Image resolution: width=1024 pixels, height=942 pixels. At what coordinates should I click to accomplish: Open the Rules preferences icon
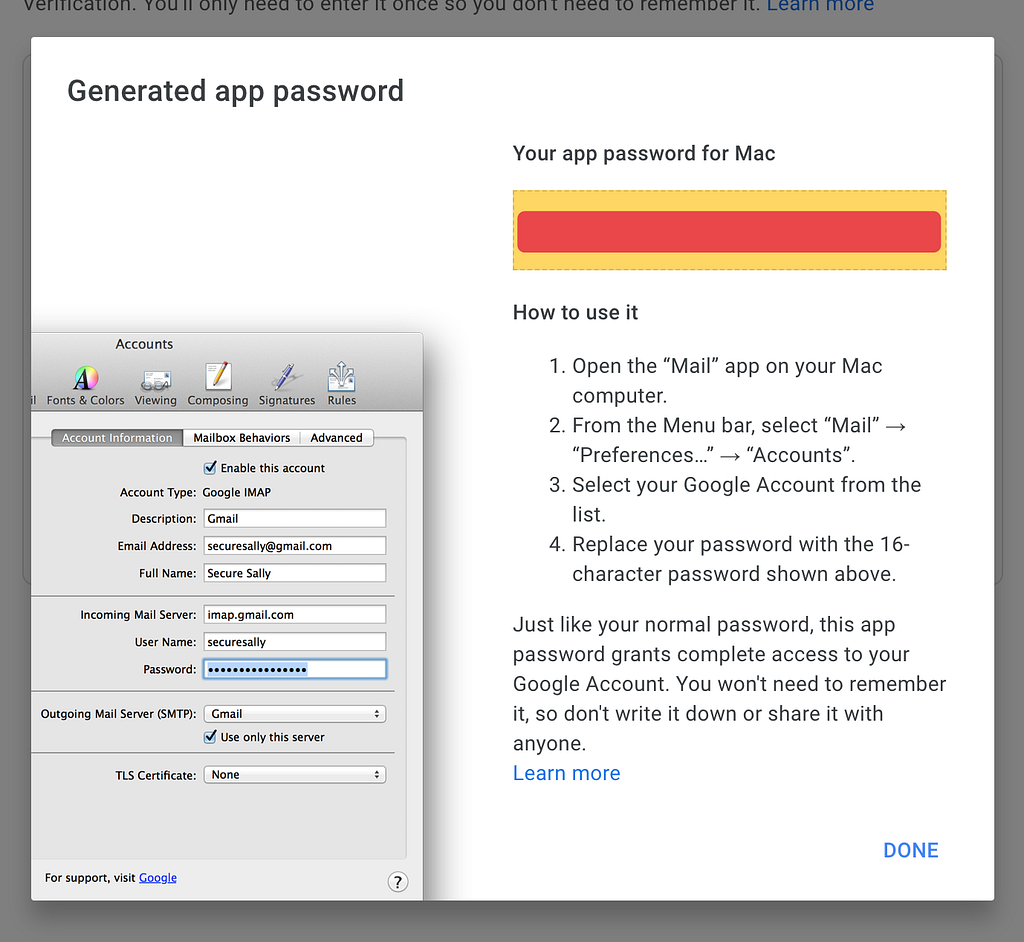coord(342,376)
